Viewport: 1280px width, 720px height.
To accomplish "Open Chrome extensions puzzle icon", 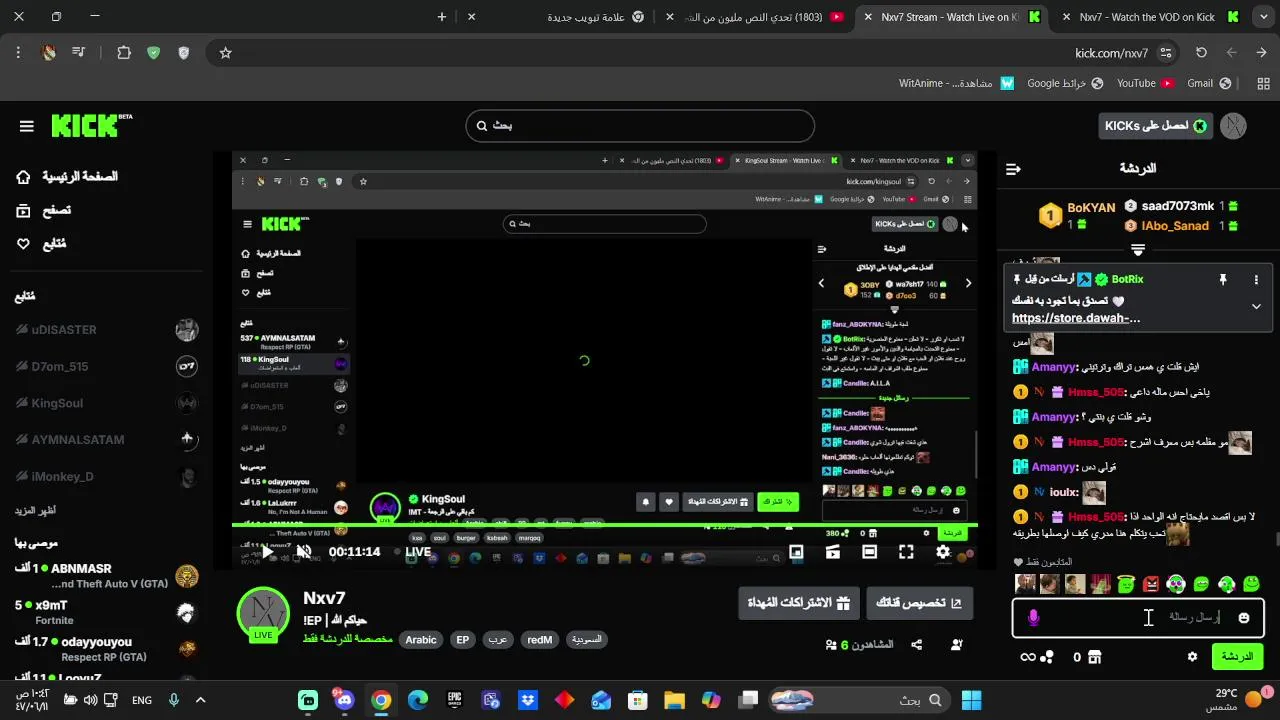I will tap(124, 53).
